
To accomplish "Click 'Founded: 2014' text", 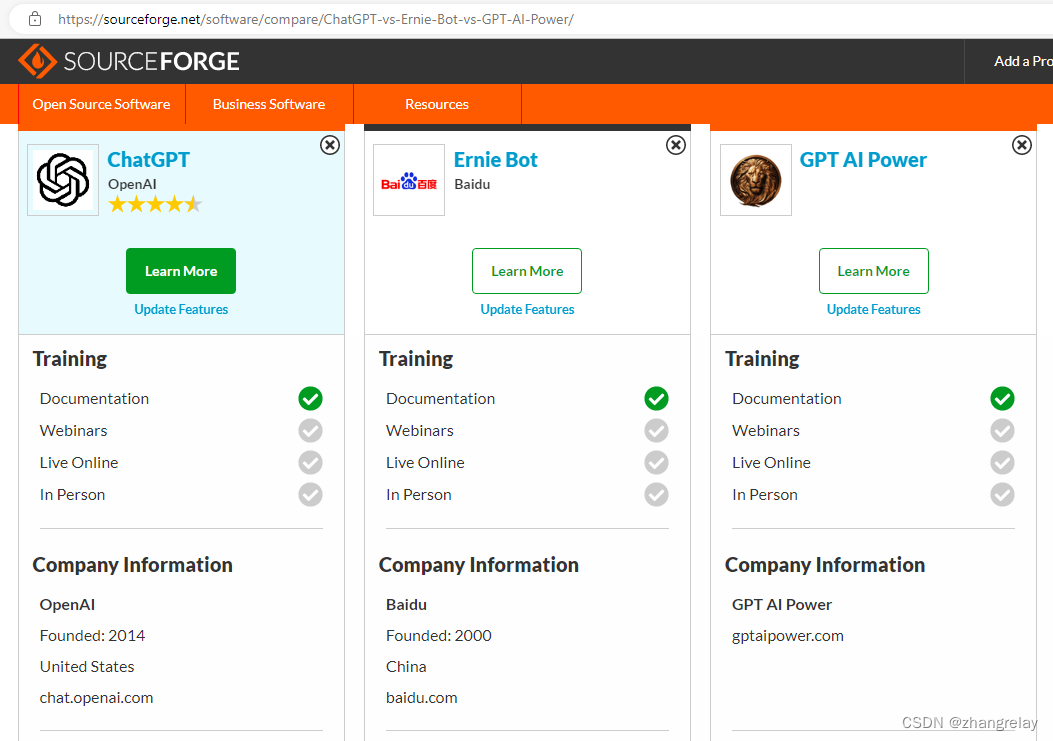I will (92, 636).
